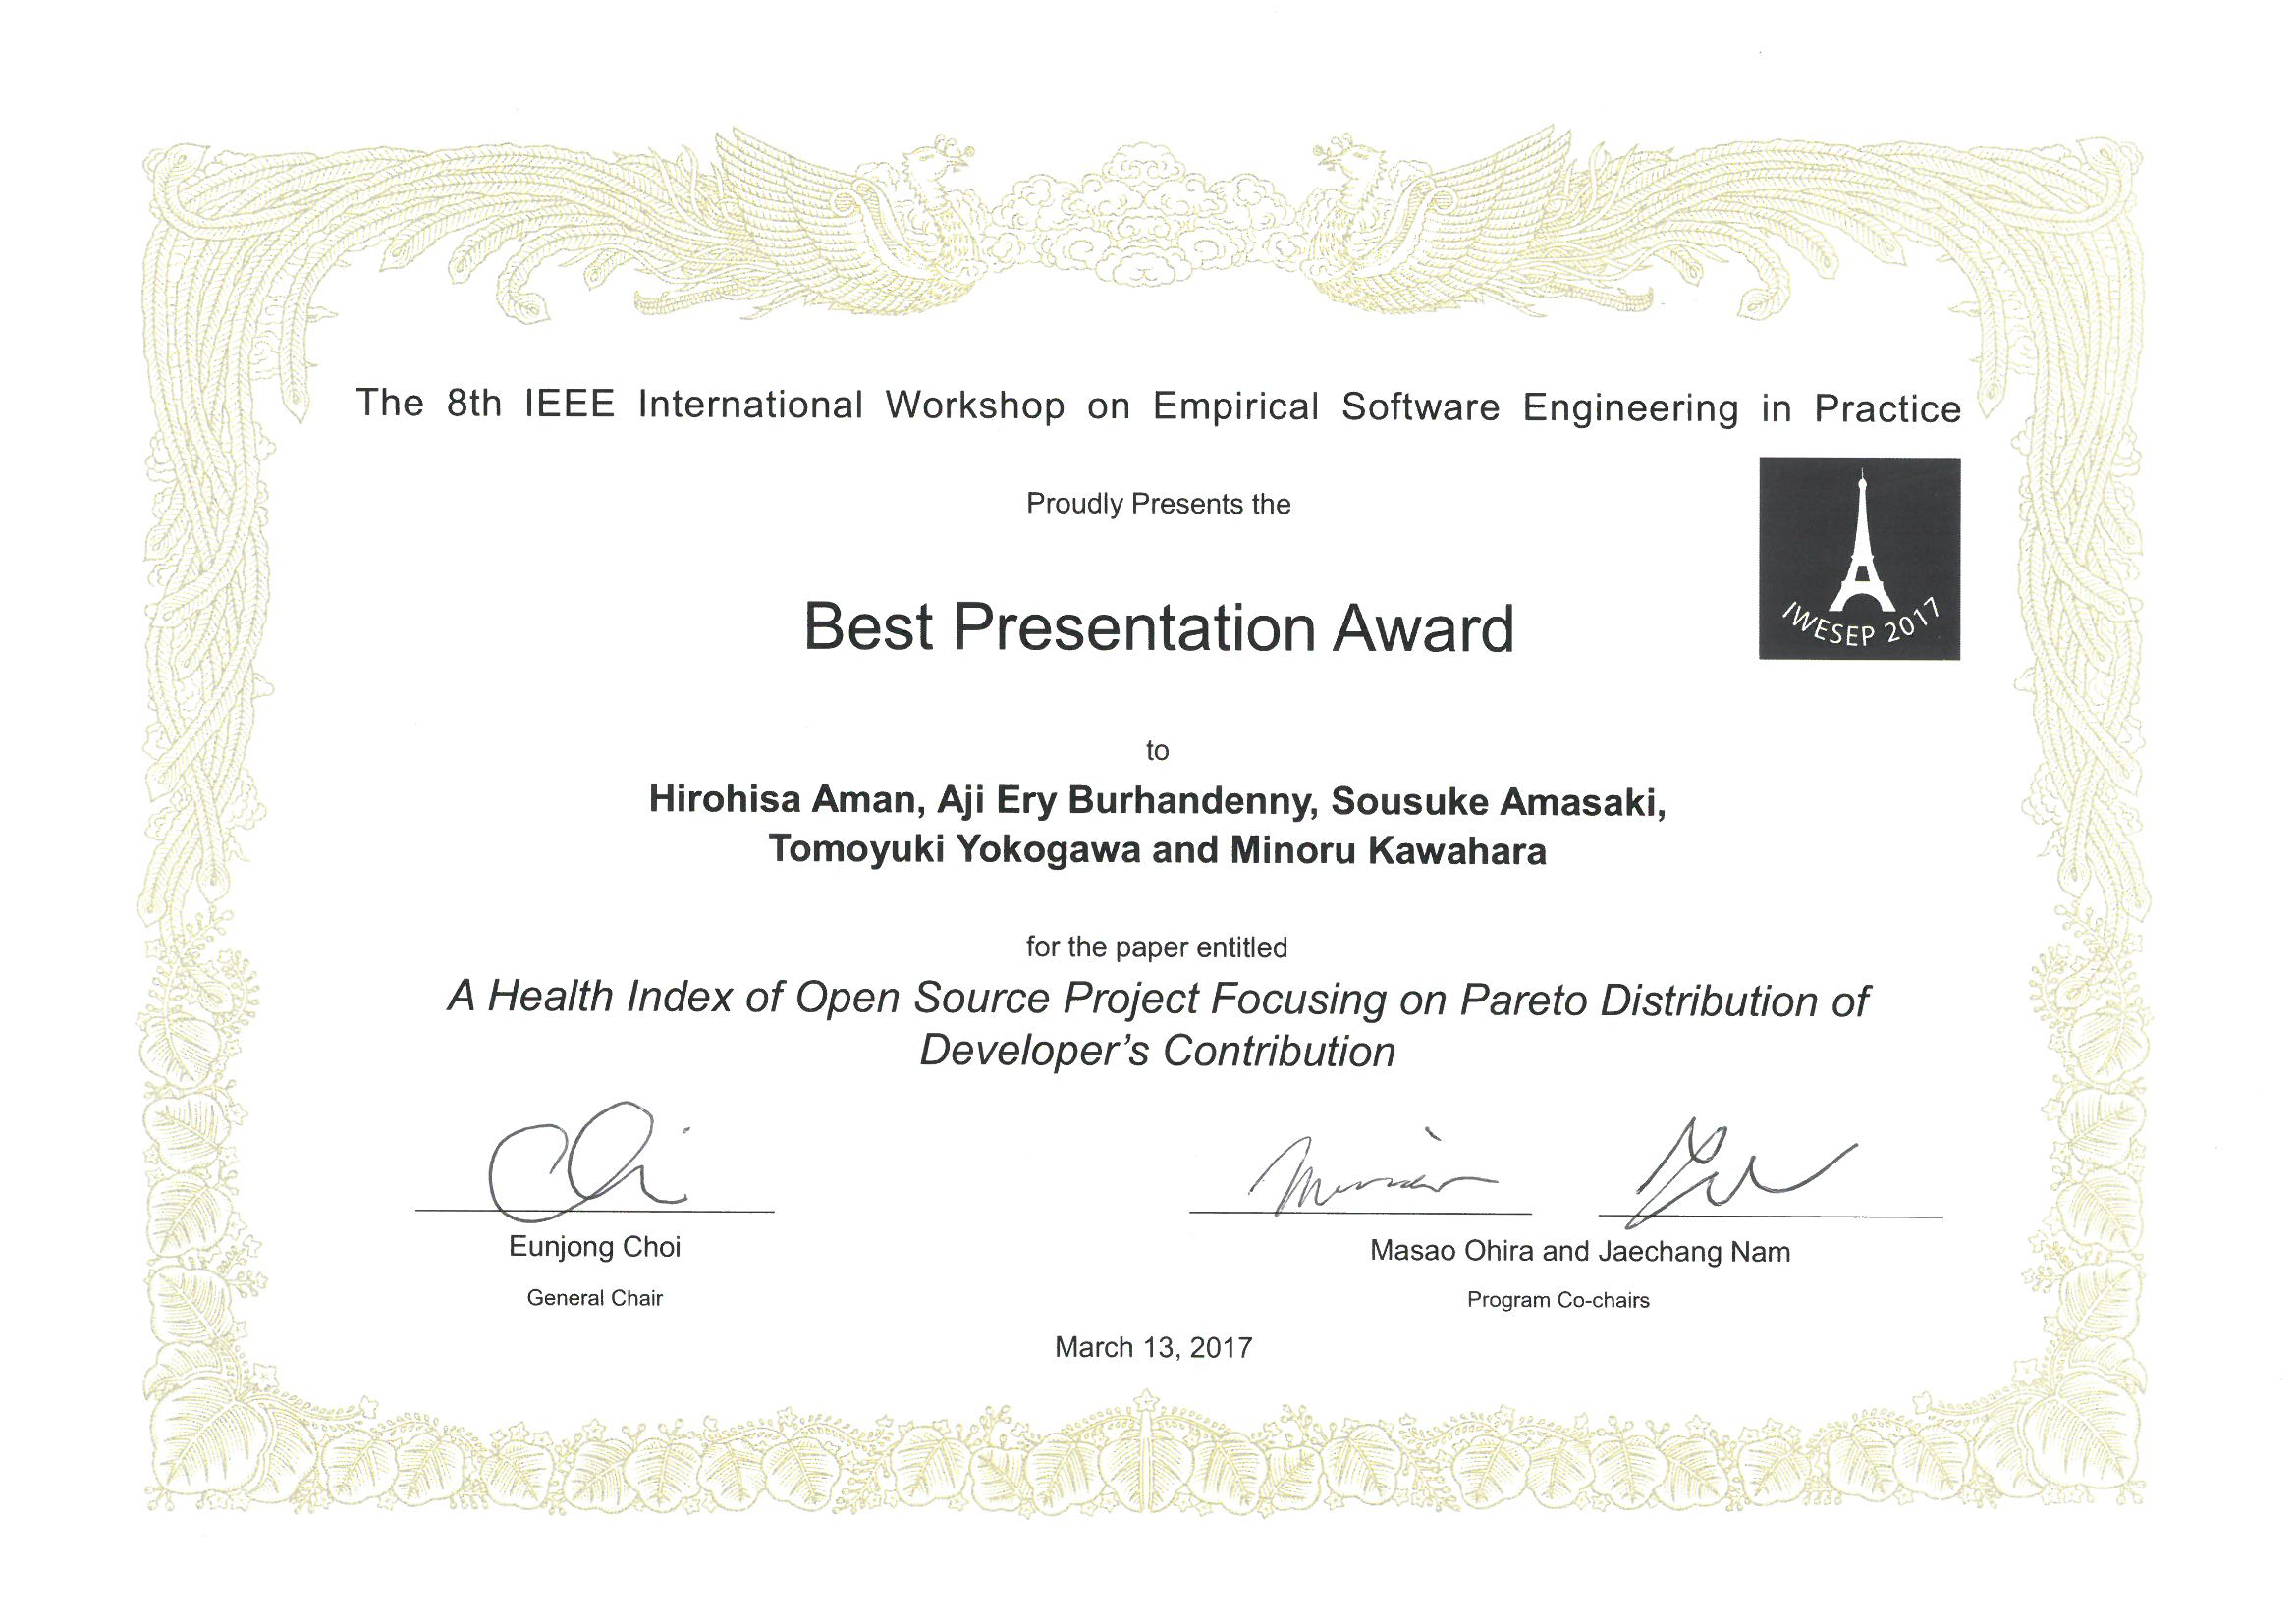Click the printed name 'Eunjong Choi'
The image size is (2296, 1623).
(x=595, y=1247)
